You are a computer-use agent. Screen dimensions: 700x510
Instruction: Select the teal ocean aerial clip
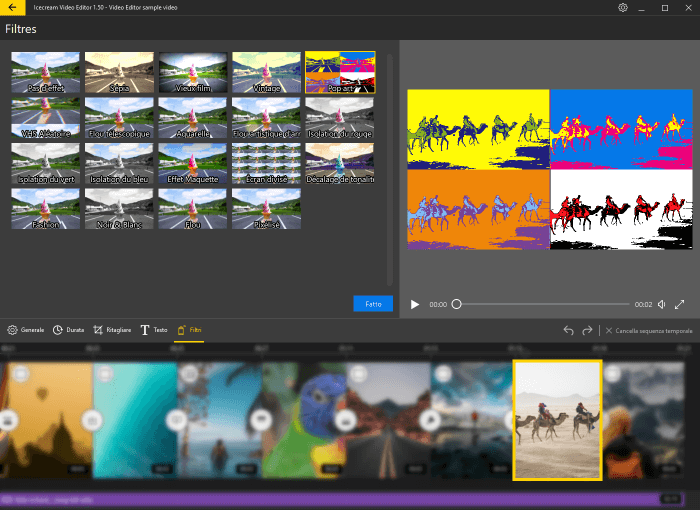135,420
